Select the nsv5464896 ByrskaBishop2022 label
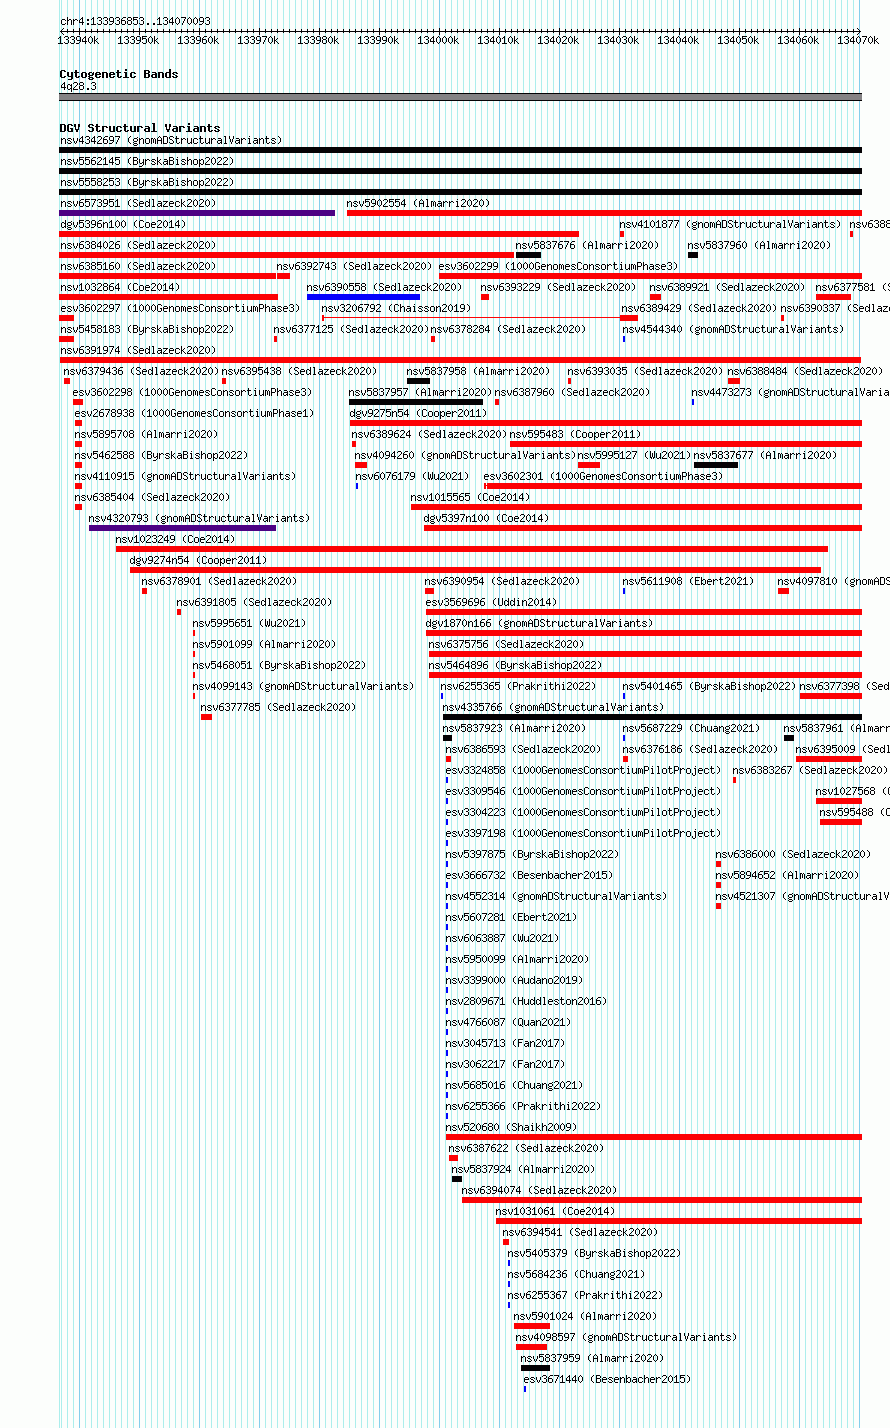This screenshot has height=1428, width=890. pos(515,665)
